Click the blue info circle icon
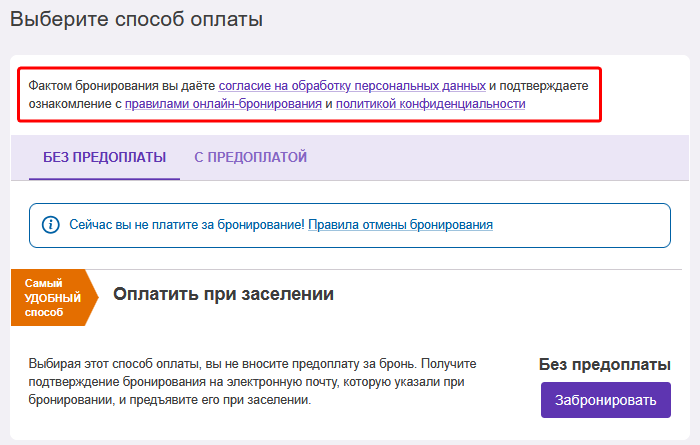This screenshot has height=445, width=700. 50,225
